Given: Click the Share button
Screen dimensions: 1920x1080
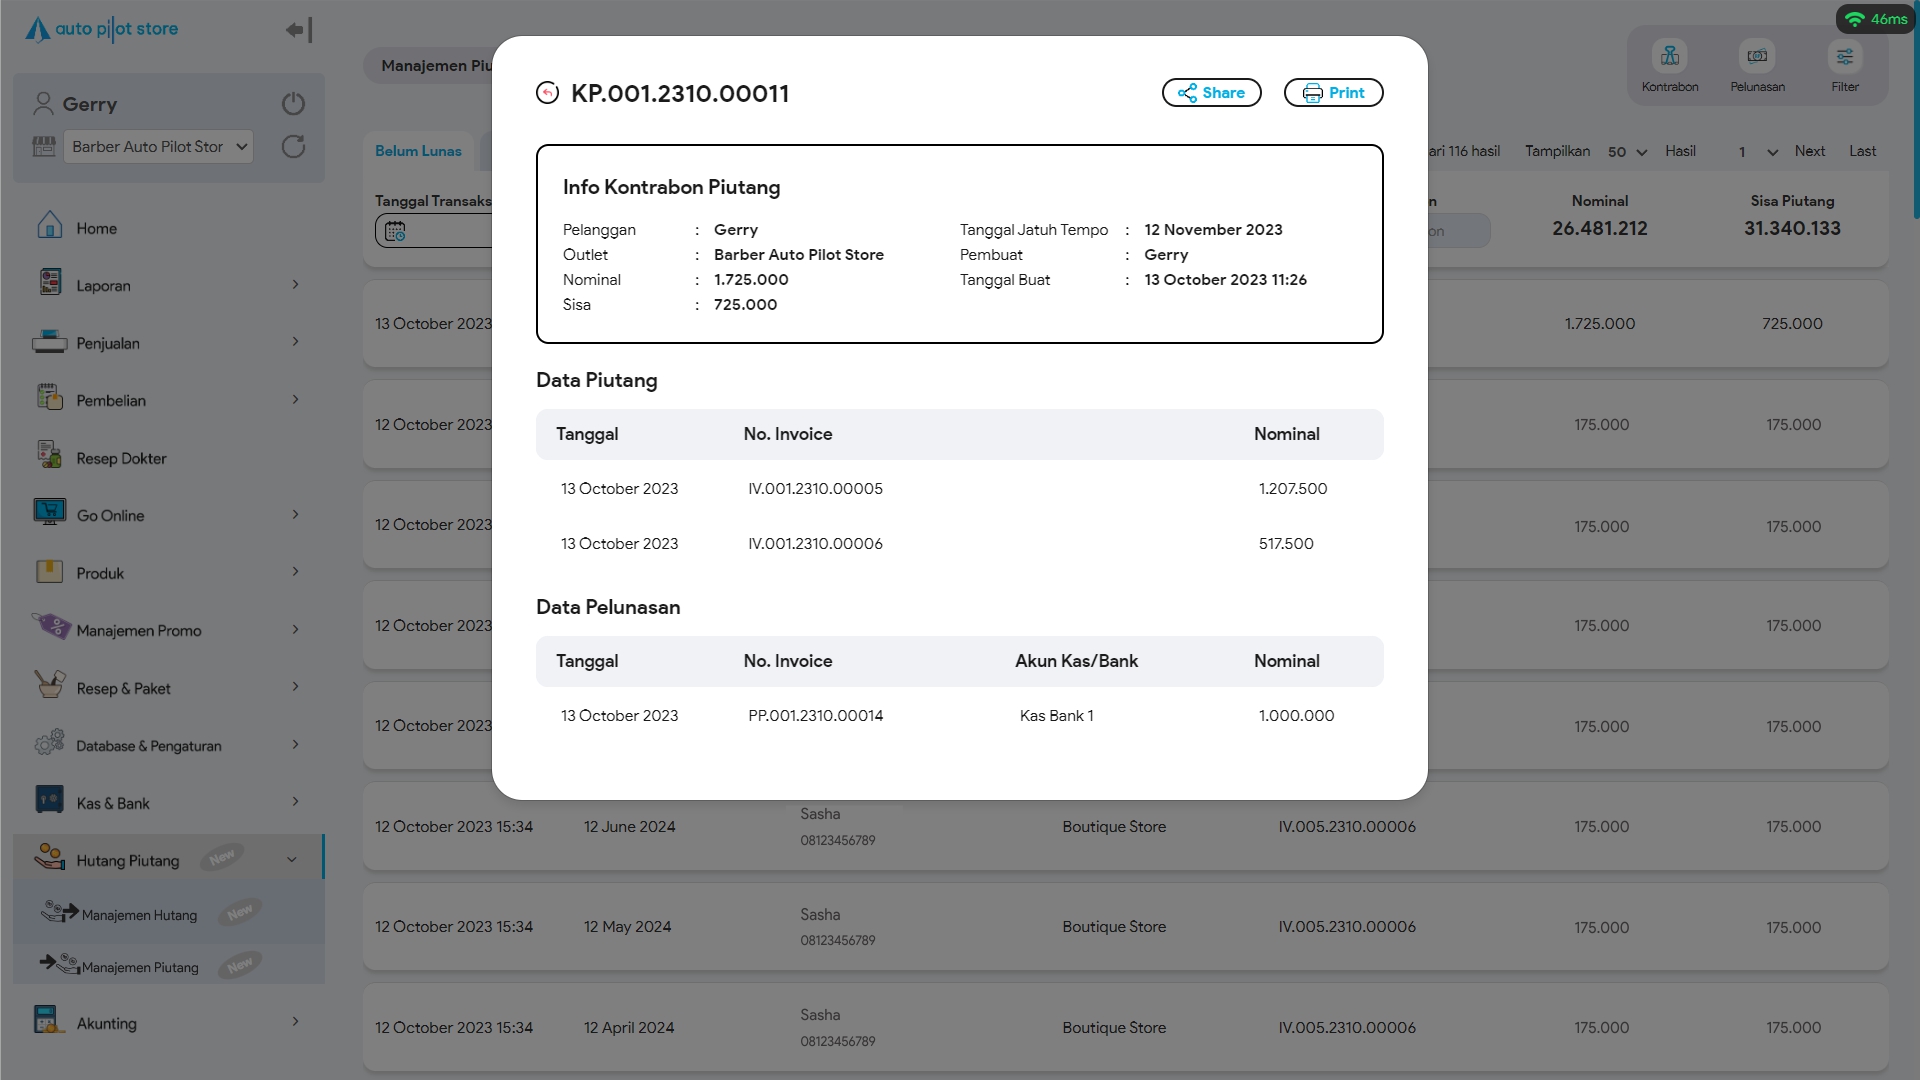Looking at the screenshot, I should tap(1211, 93).
